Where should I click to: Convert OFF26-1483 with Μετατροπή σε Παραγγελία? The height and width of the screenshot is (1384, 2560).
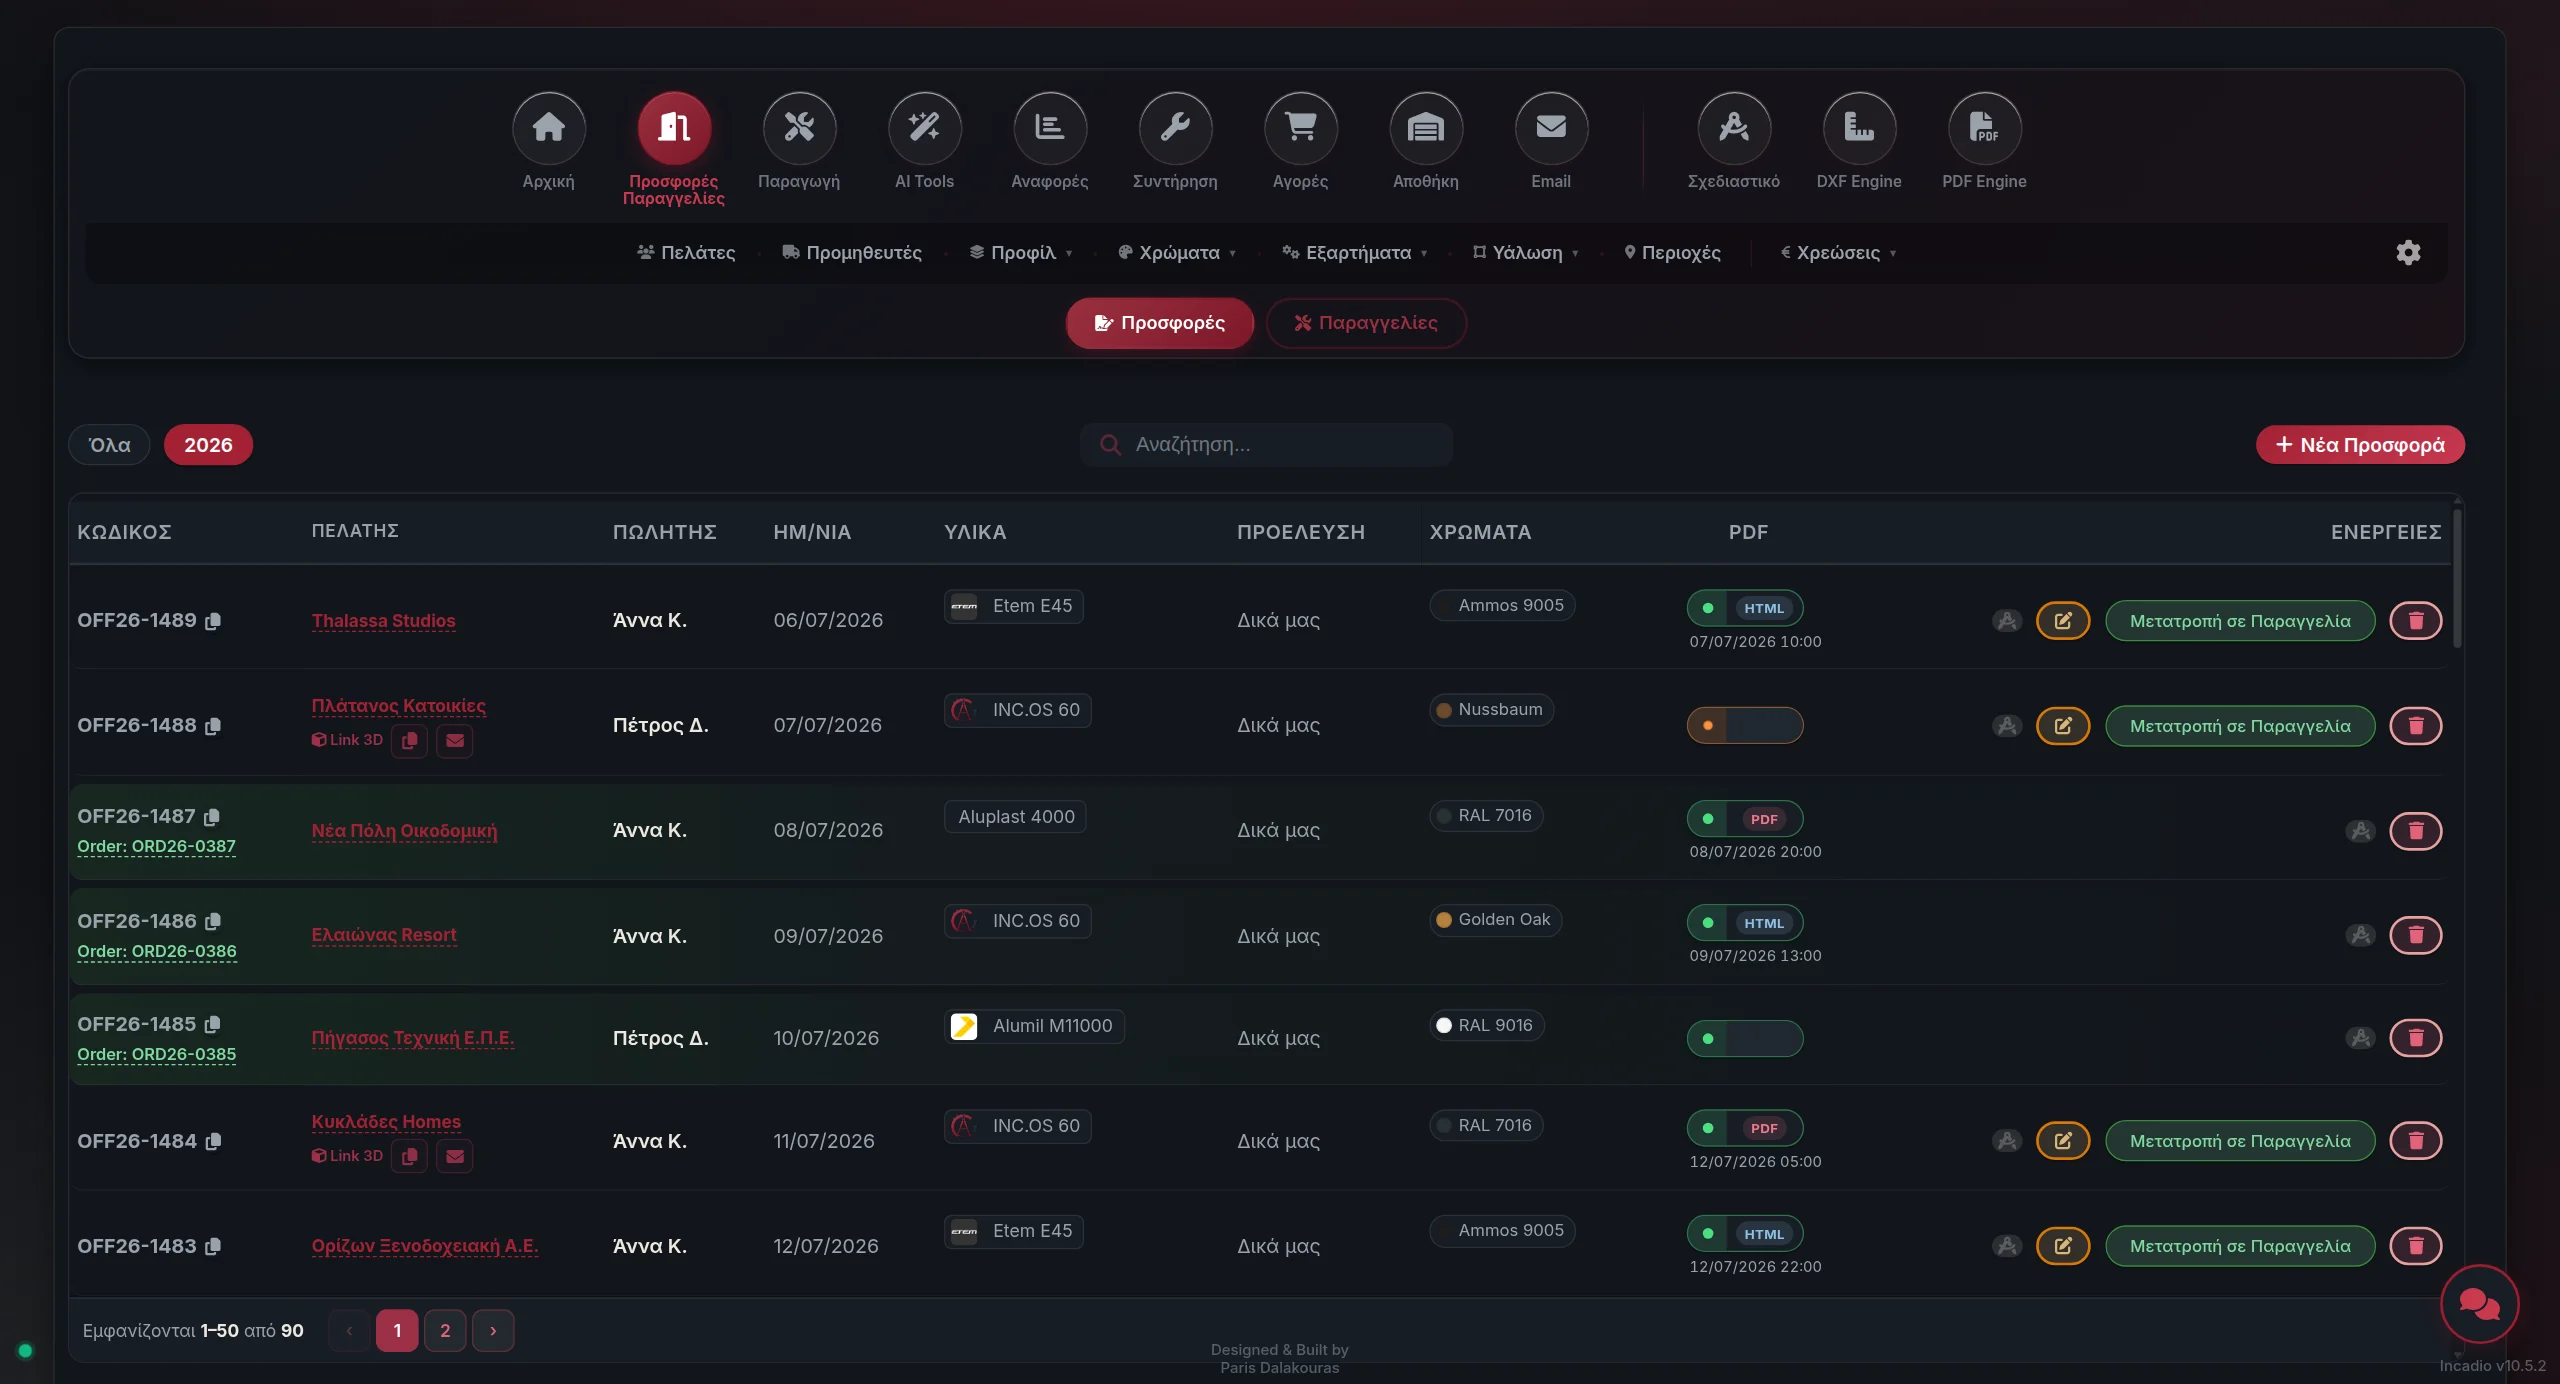(2240, 1246)
